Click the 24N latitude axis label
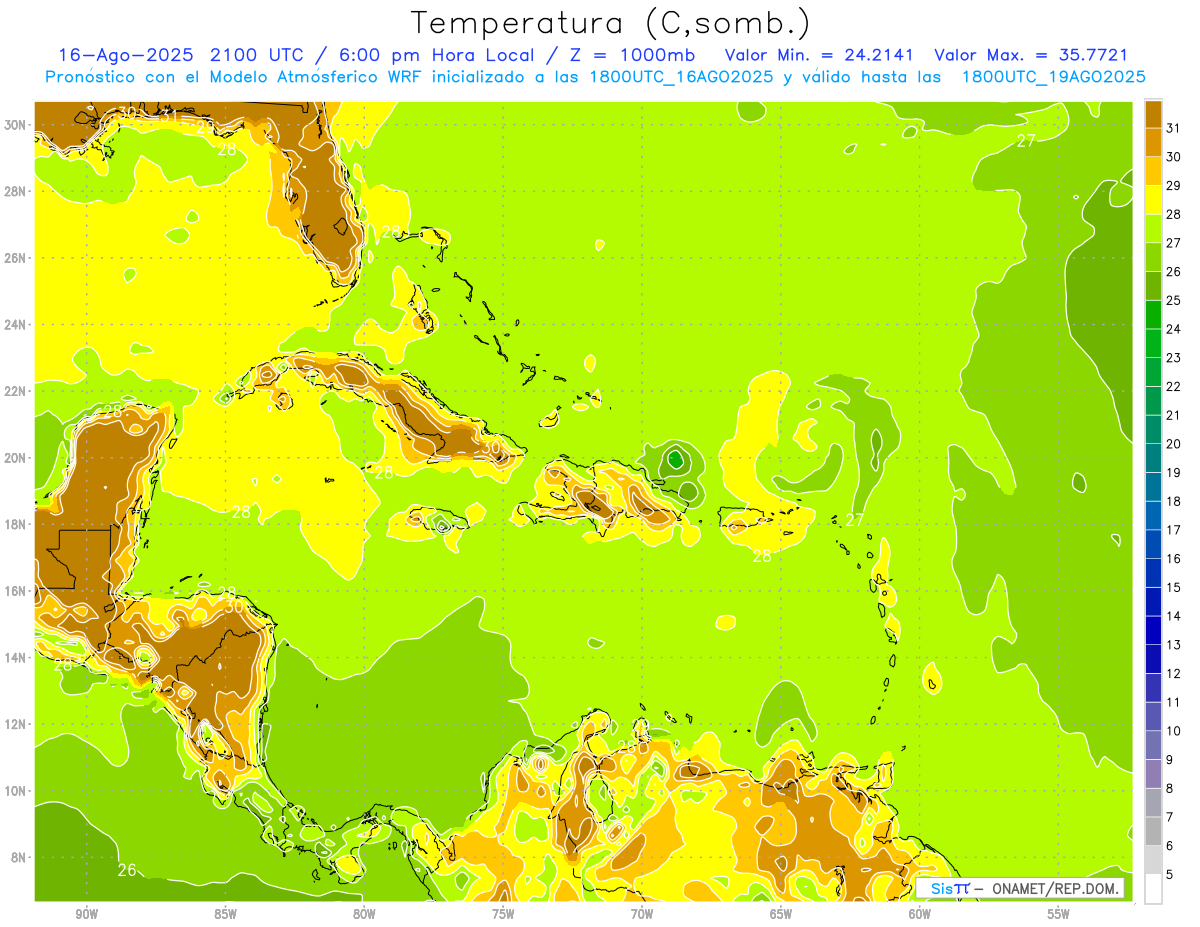 click(15, 325)
